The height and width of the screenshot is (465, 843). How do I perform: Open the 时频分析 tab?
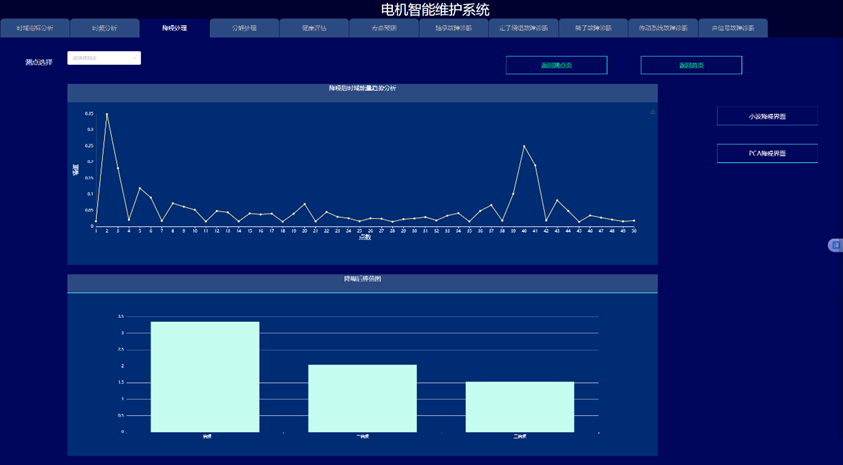tap(105, 28)
